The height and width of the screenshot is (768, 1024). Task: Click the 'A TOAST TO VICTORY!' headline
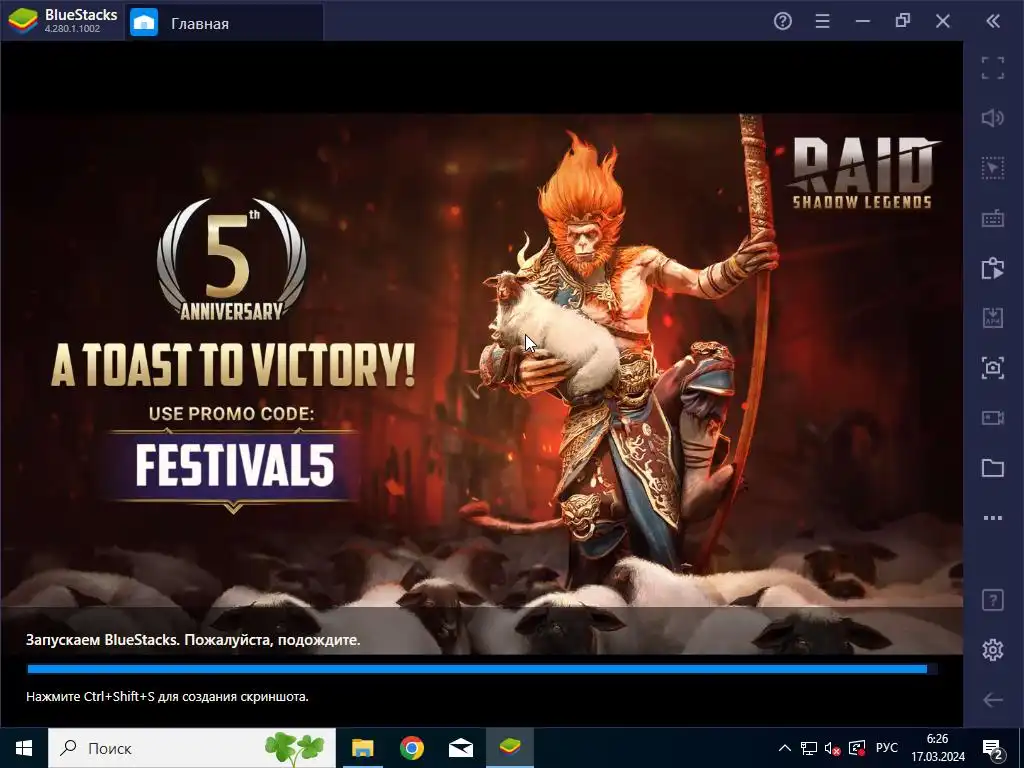point(232,364)
